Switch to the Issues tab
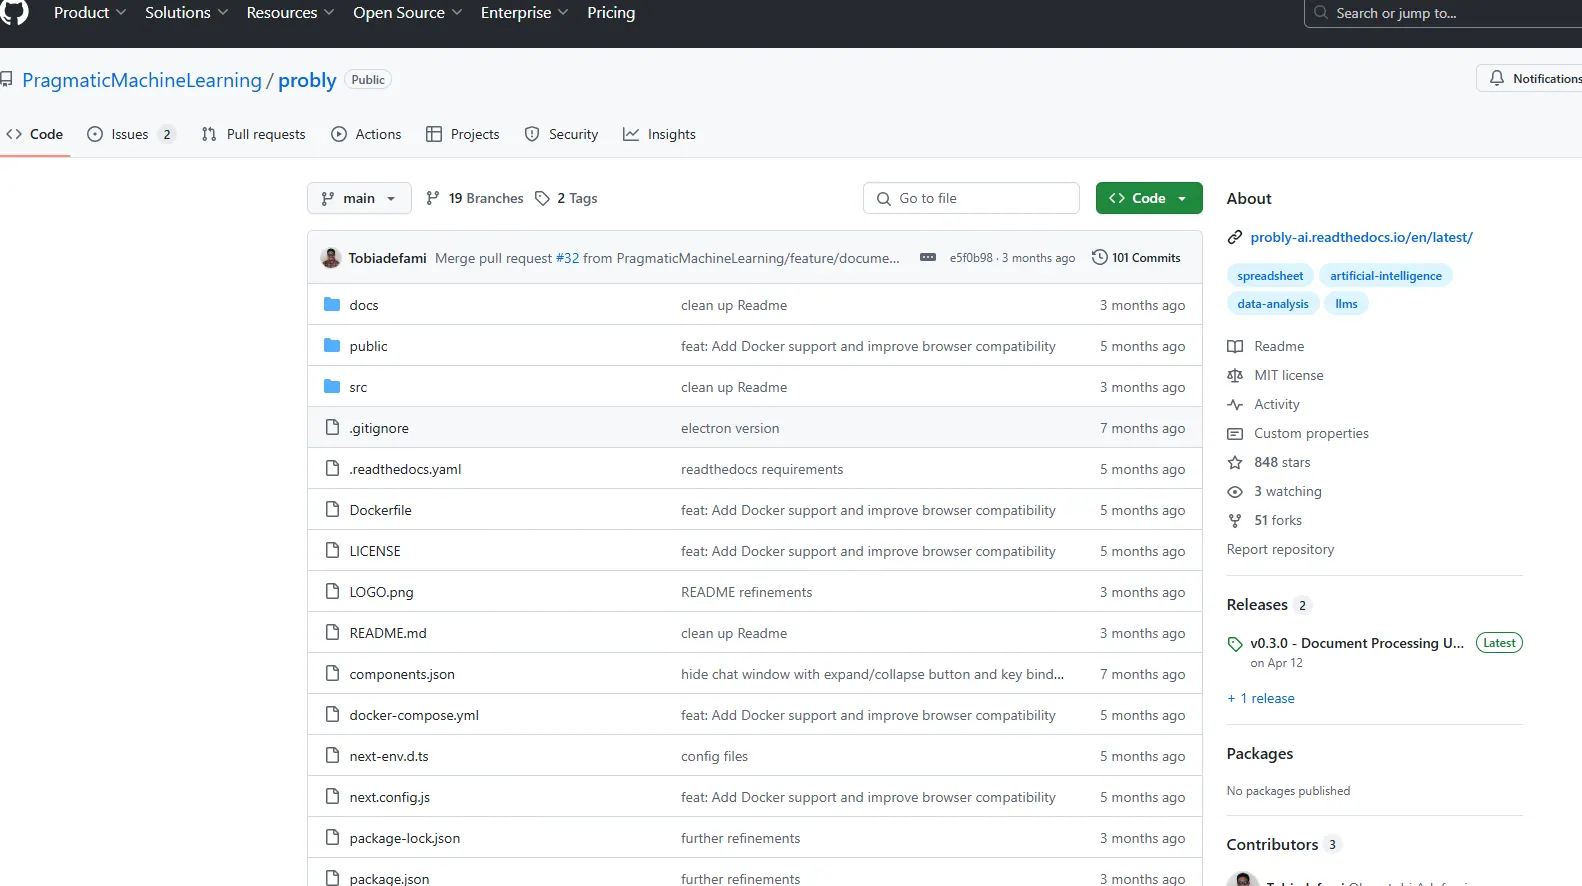 pos(130,134)
